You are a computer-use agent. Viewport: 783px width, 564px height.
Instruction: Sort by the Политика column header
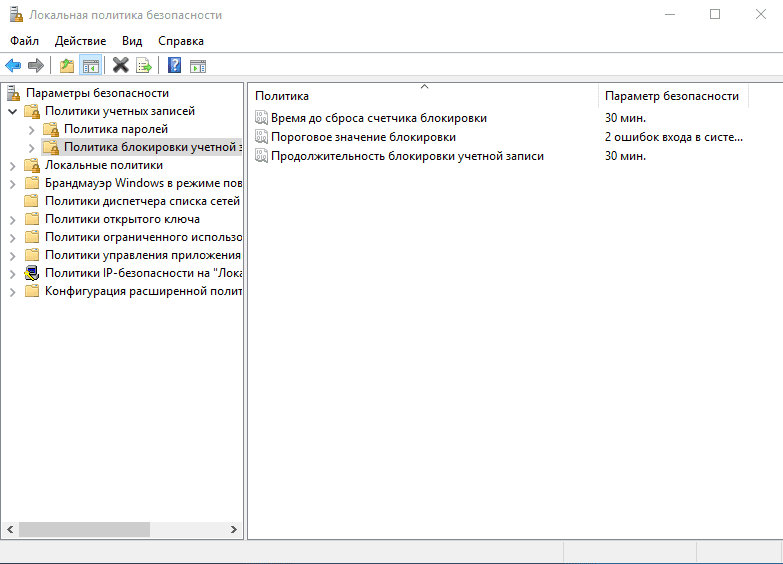pos(420,96)
